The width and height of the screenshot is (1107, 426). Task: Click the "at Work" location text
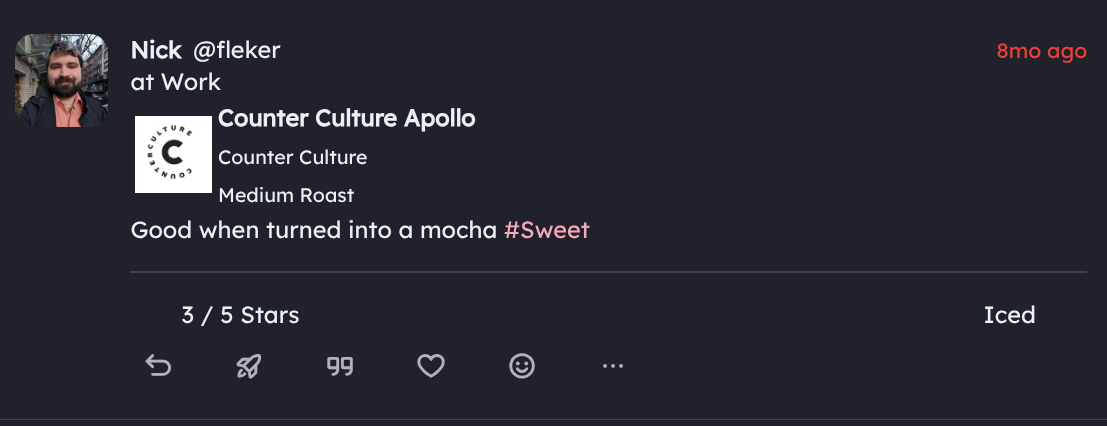[x=176, y=82]
